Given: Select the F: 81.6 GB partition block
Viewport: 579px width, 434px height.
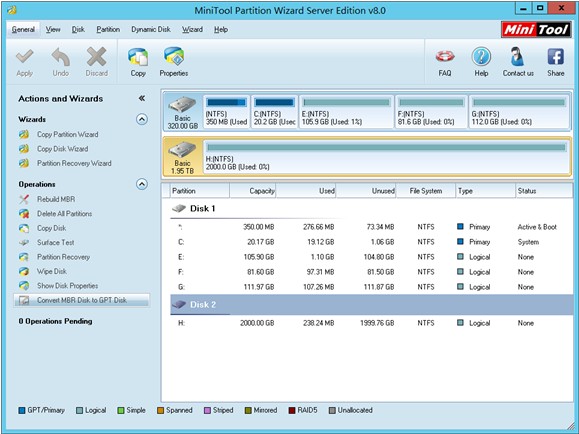Looking at the screenshot, I should (431, 112).
